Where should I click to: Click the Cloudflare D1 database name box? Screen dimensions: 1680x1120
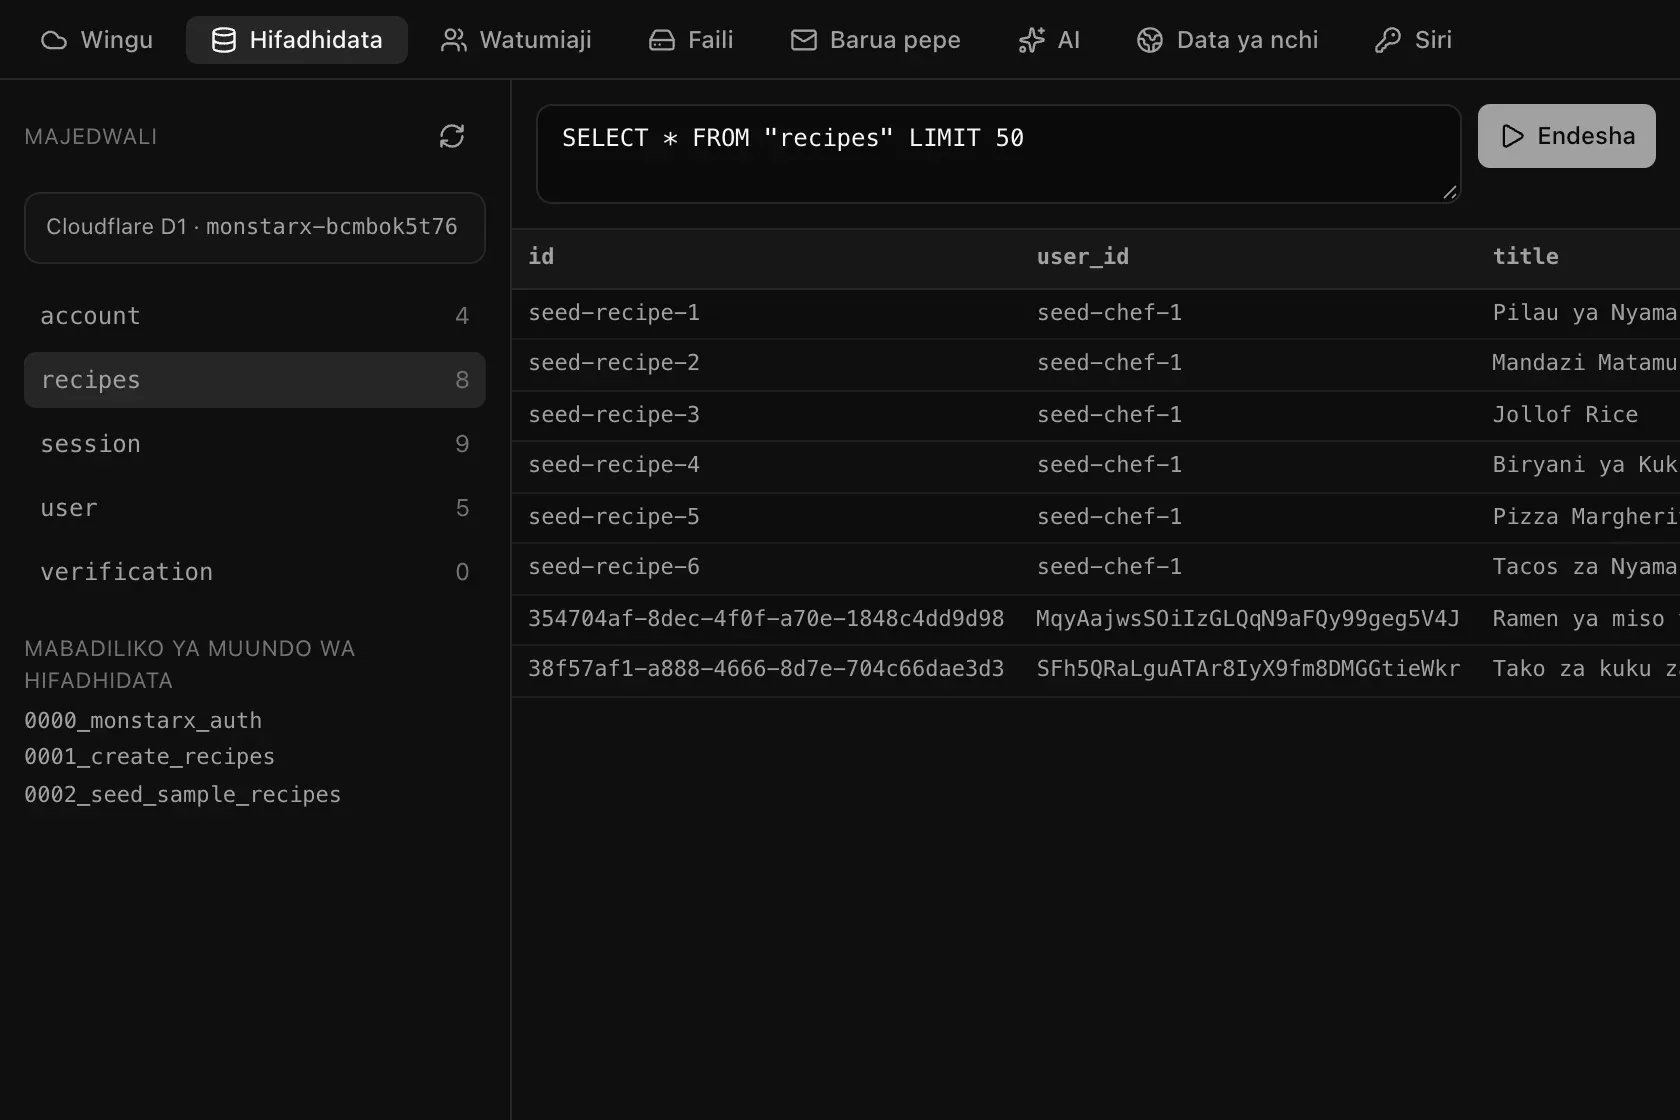pos(255,228)
